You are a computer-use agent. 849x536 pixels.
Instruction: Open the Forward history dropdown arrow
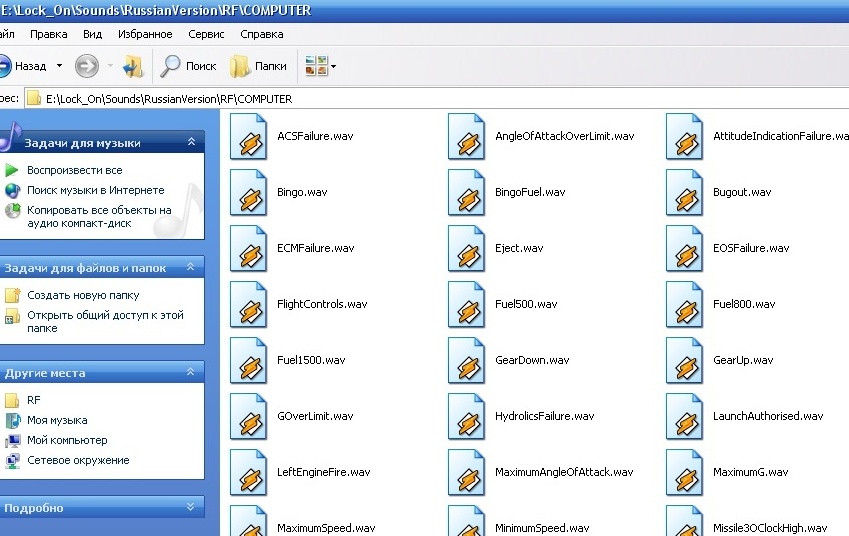pyautogui.click(x=110, y=66)
